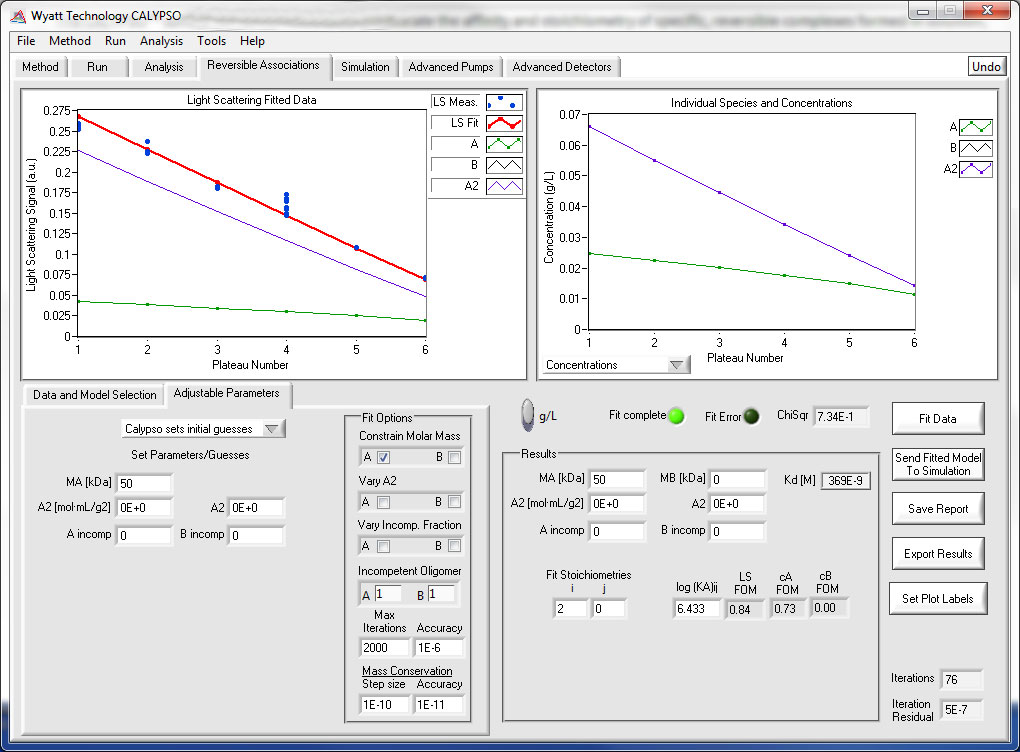Image resolution: width=1020 pixels, height=752 pixels.
Task: Click the Fit Data button
Action: point(937,419)
